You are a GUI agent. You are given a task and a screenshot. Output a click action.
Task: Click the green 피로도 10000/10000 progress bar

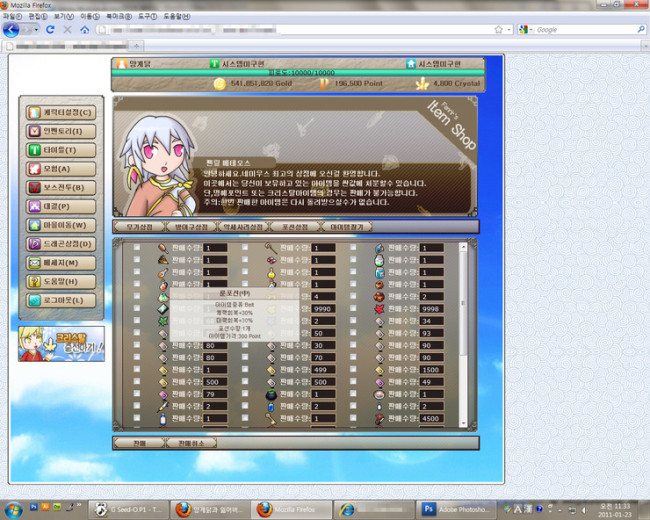298,73
